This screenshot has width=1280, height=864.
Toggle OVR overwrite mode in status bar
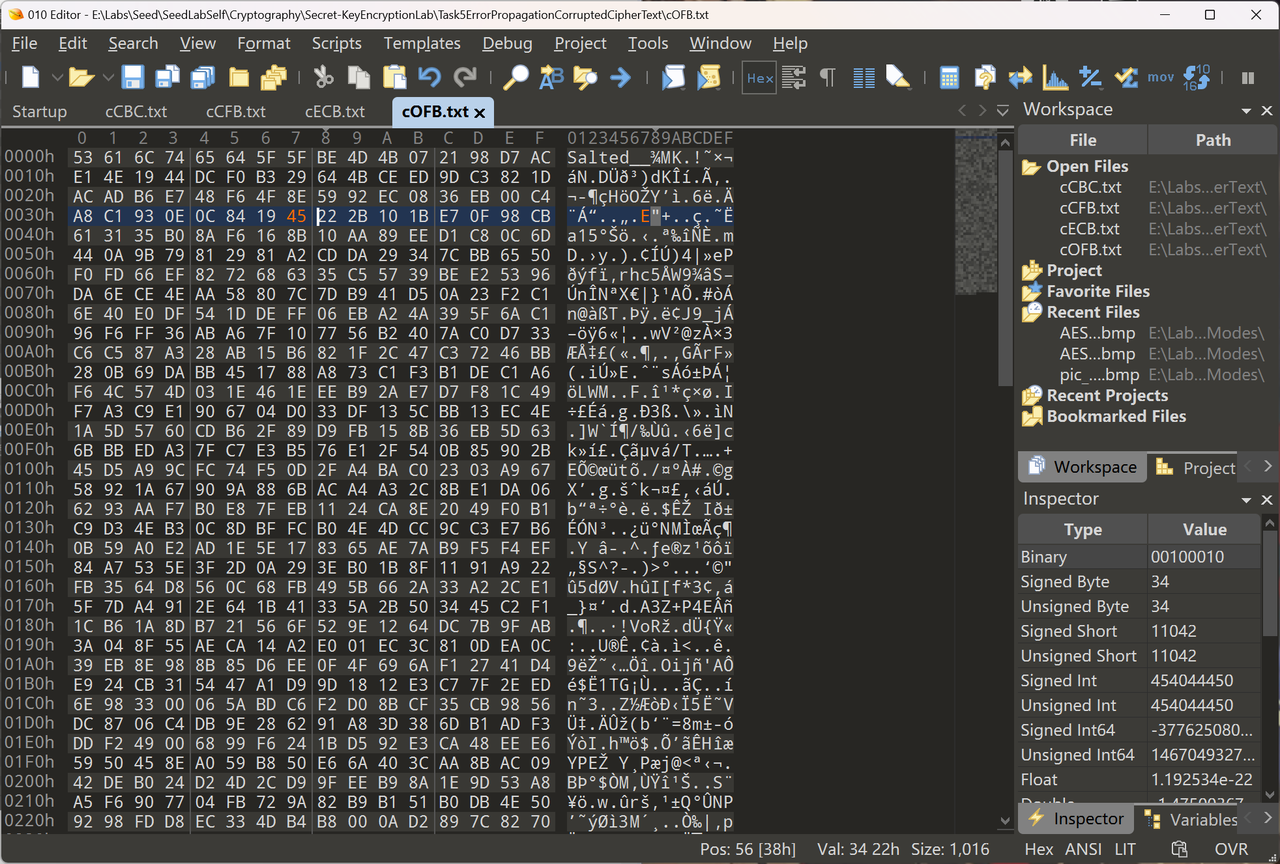(x=1230, y=848)
